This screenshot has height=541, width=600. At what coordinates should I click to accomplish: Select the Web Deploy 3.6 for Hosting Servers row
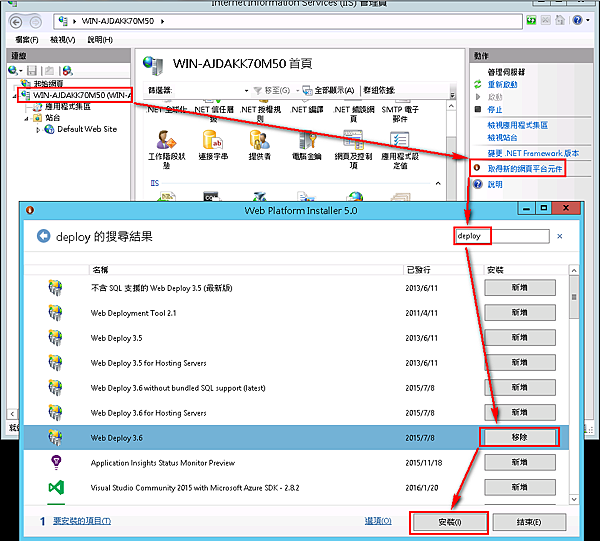(x=296, y=413)
